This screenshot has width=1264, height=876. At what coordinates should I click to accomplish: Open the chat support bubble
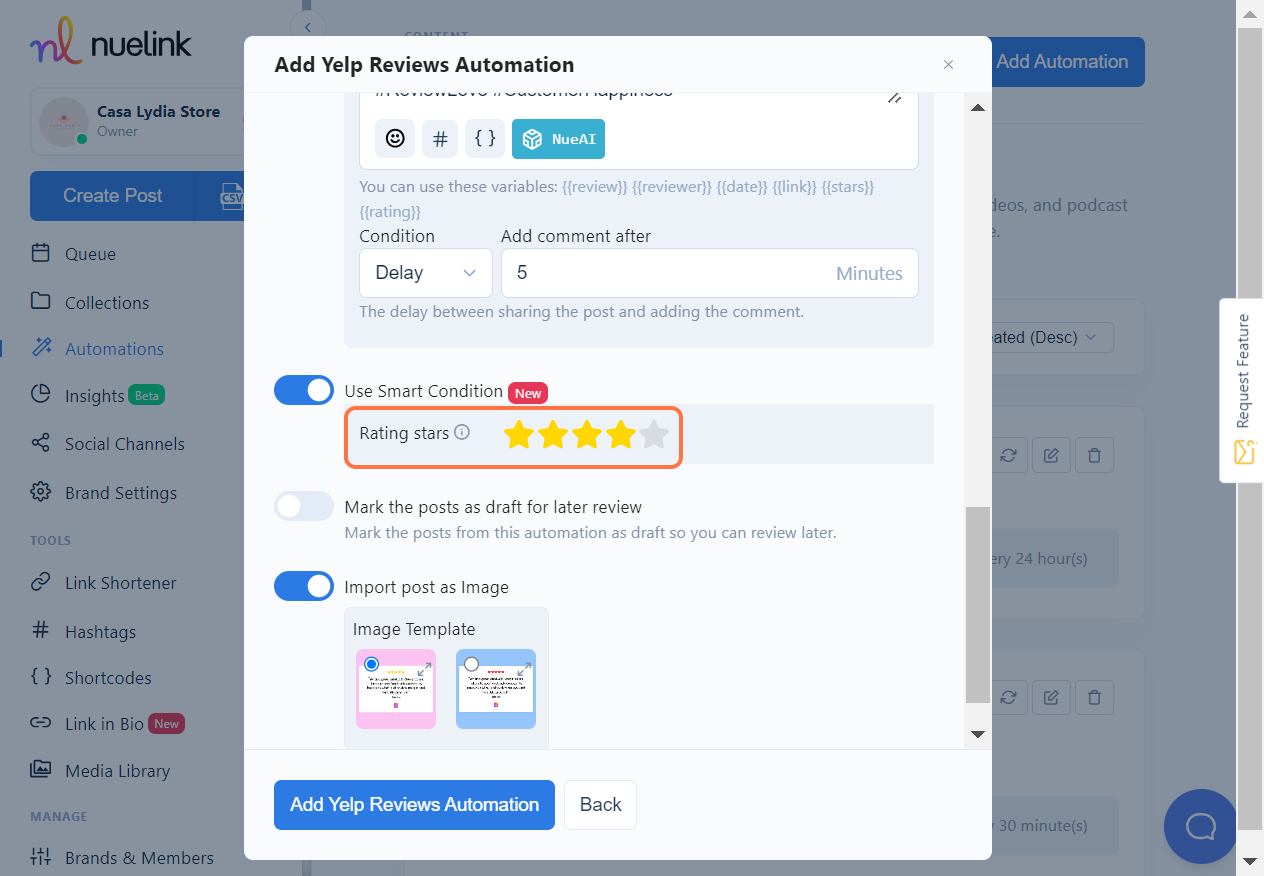1200,826
